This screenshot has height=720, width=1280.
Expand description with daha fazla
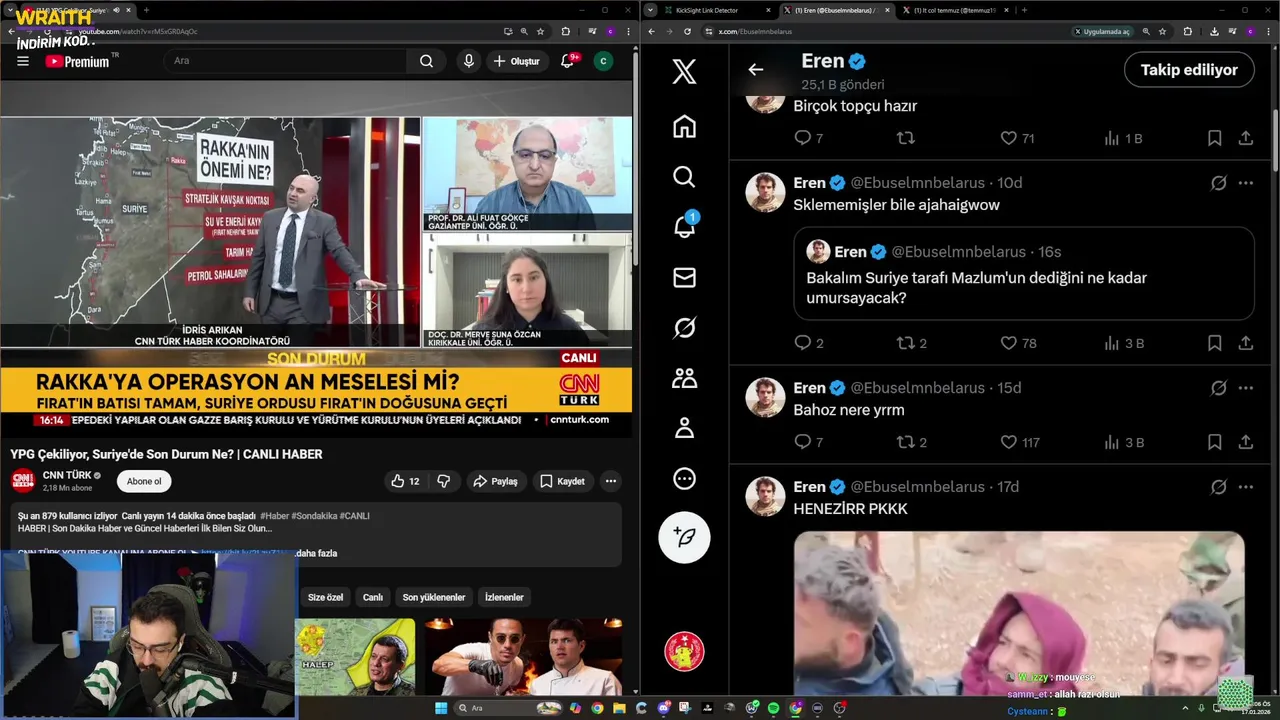tap(317, 553)
